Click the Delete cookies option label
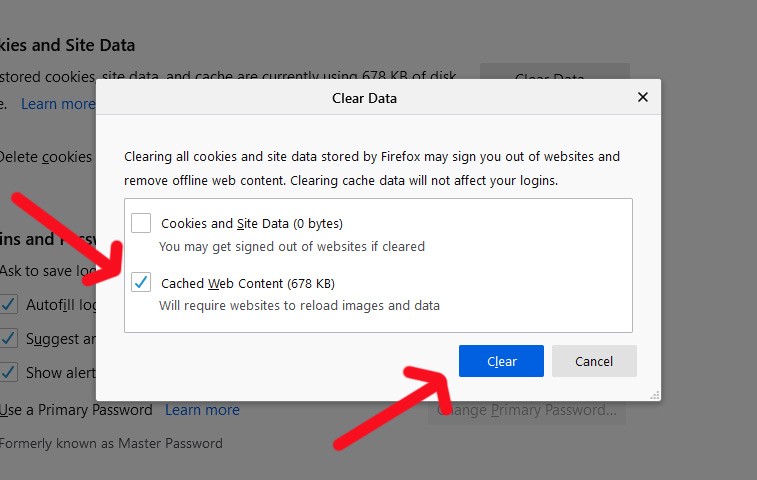The width and height of the screenshot is (757, 480). coord(46,157)
